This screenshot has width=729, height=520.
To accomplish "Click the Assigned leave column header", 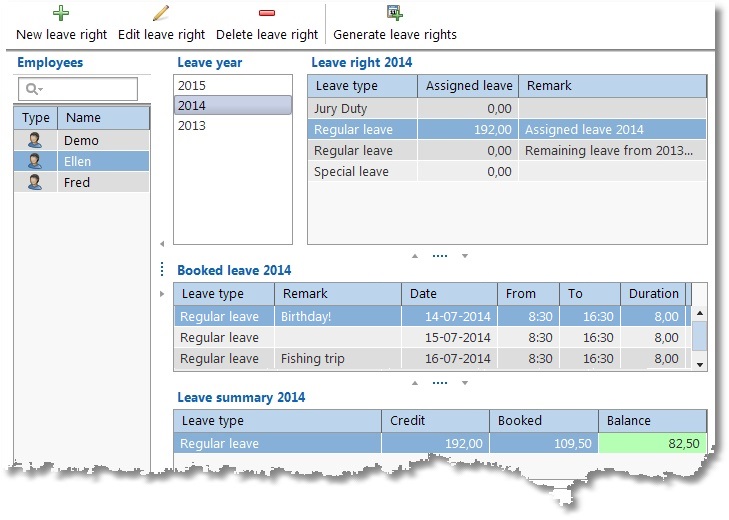I will pyautogui.click(x=468, y=86).
